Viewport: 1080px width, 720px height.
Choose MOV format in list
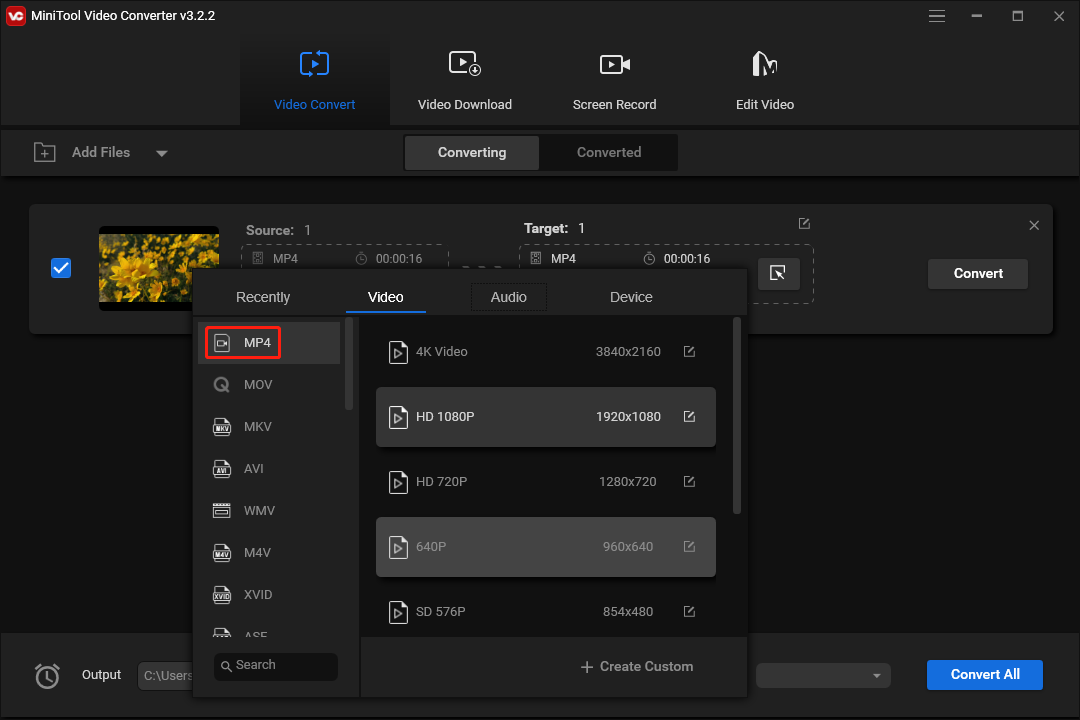[x=269, y=384]
